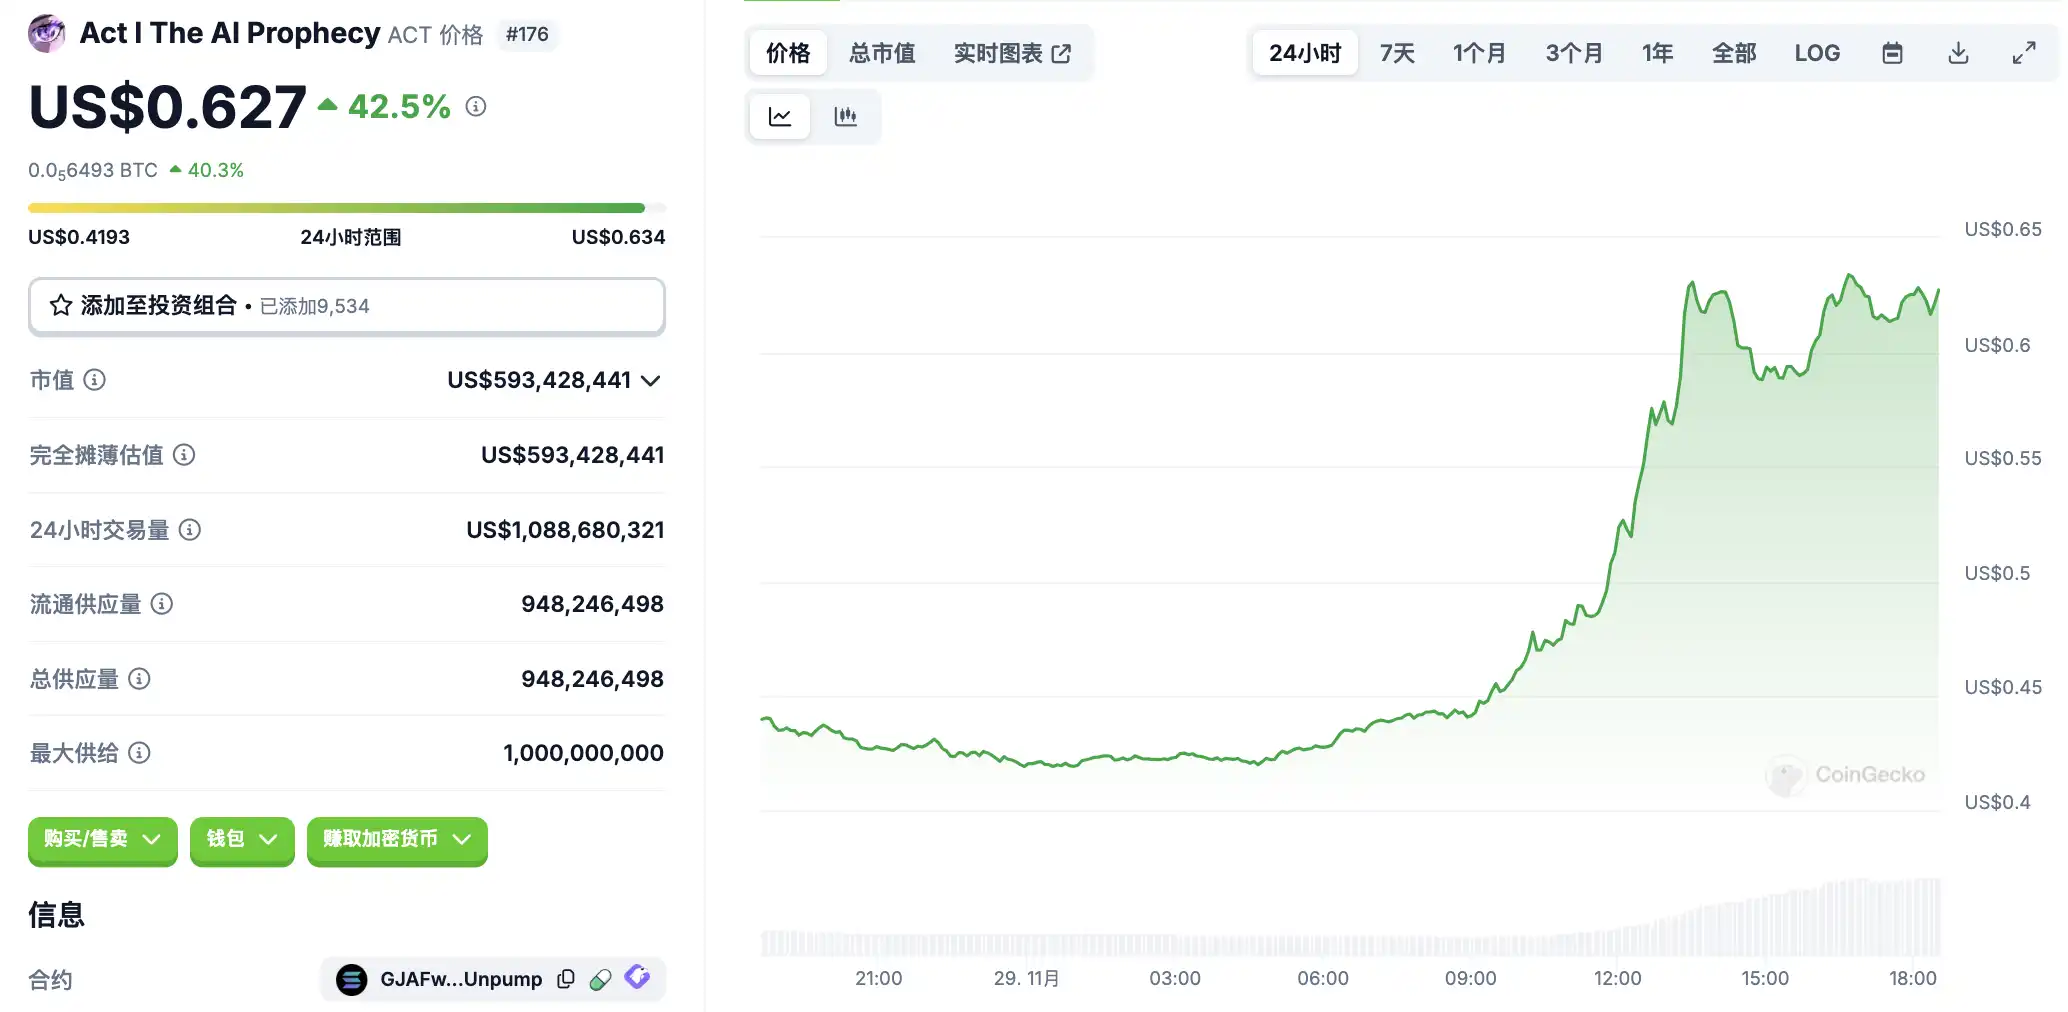Click the calendar date range icon
2068x1012 pixels.
tap(1892, 53)
